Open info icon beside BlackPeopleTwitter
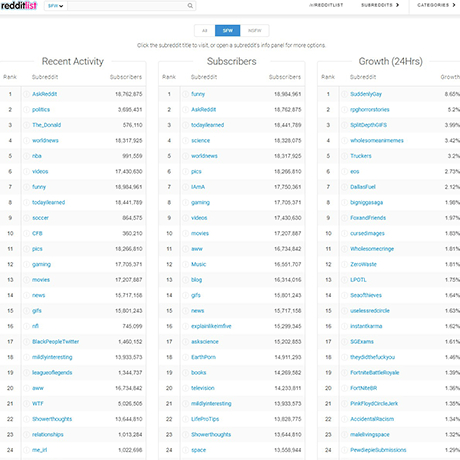This screenshot has width=460, height=460. coord(26,342)
